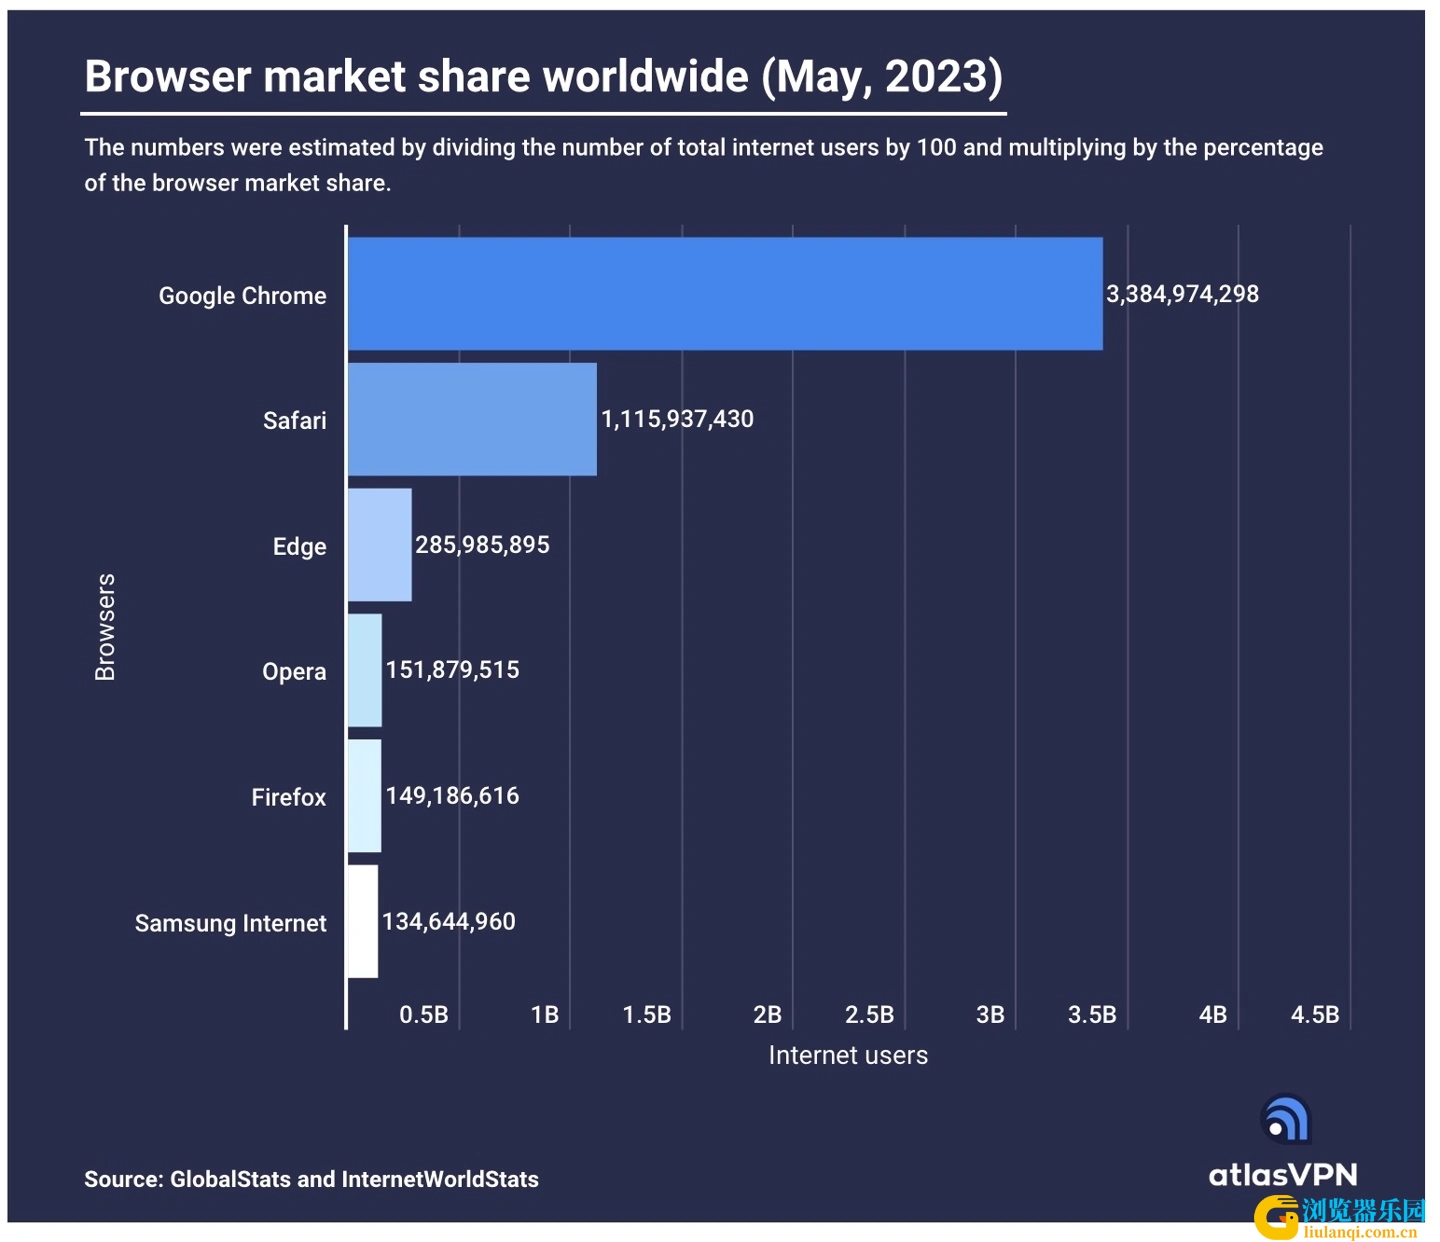The width and height of the screenshot is (1440, 1242).
Task: Click the '2.5B' tick label
Action: [870, 1015]
